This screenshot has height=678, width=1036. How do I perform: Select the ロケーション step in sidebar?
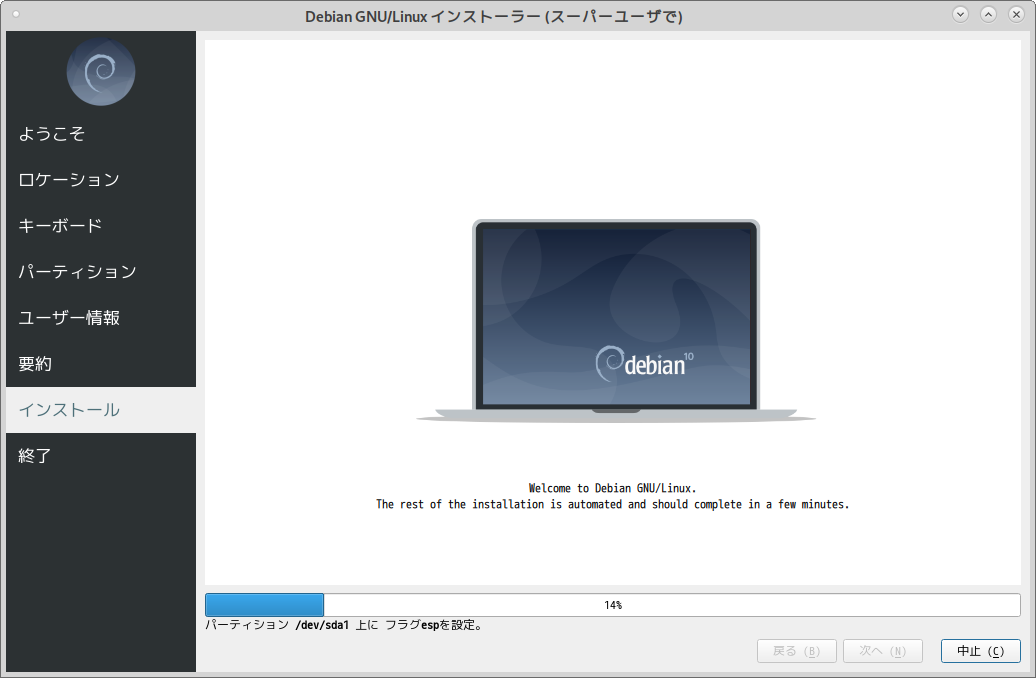click(101, 180)
